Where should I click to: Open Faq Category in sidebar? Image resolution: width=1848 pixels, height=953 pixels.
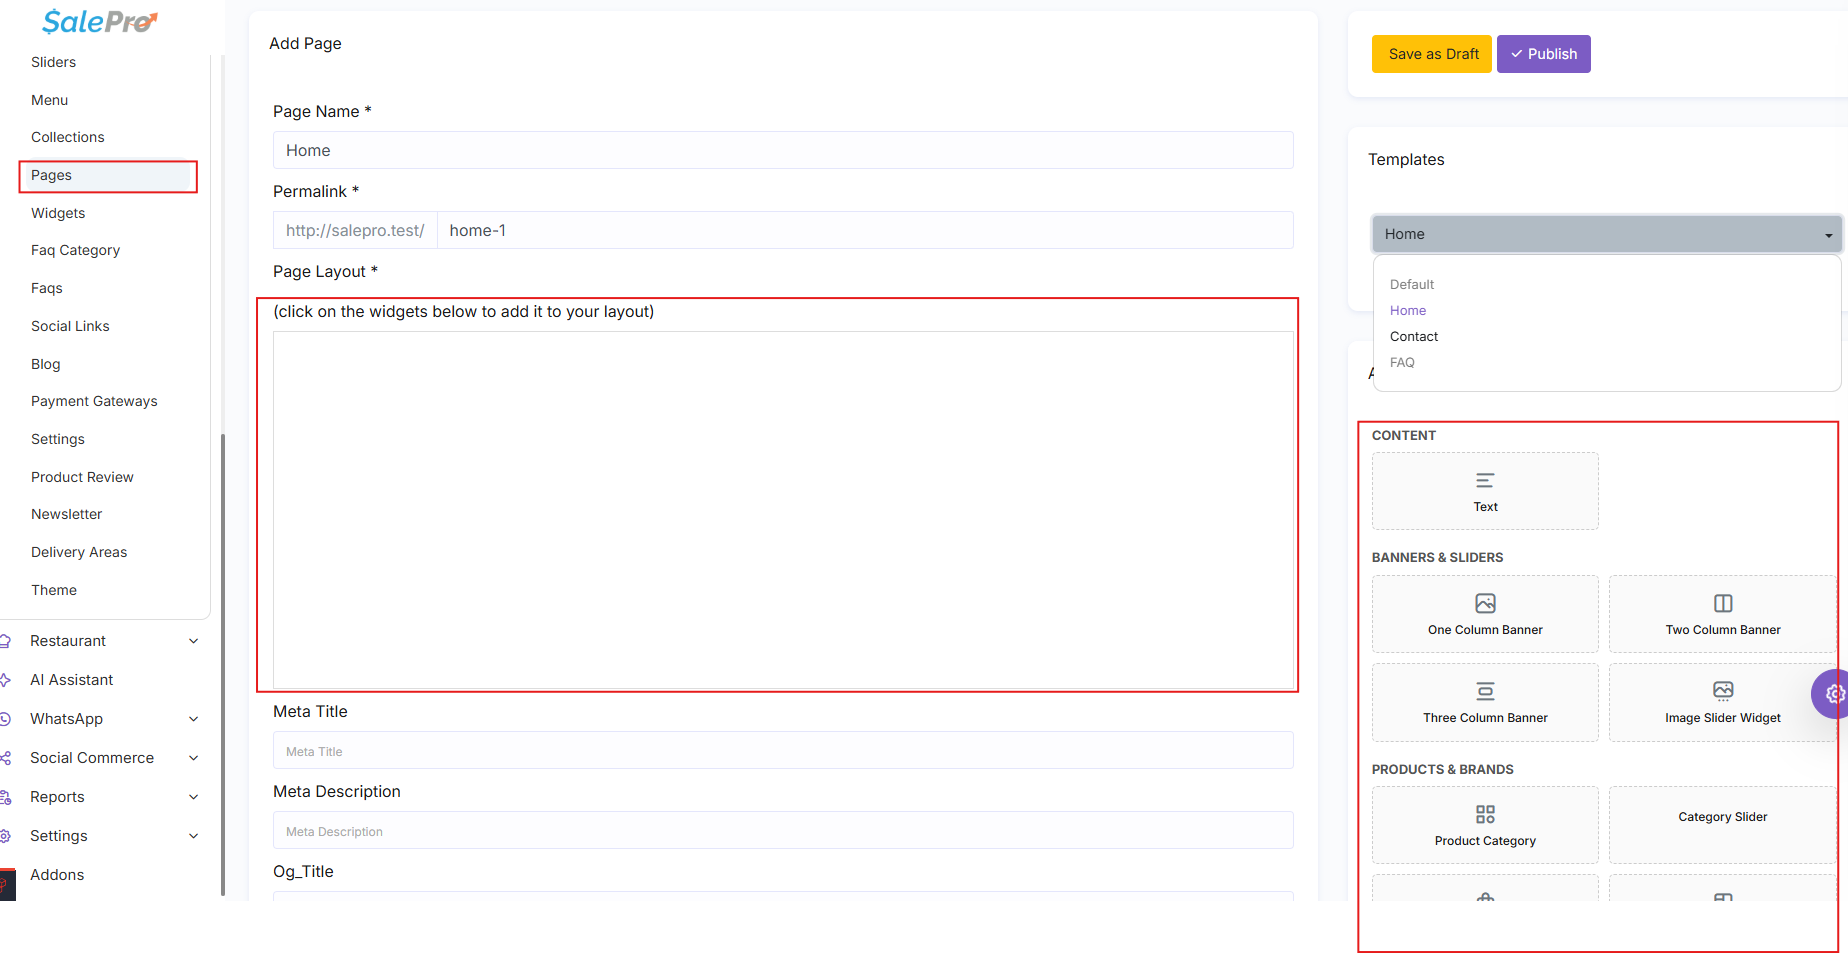(x=76, y=250)
